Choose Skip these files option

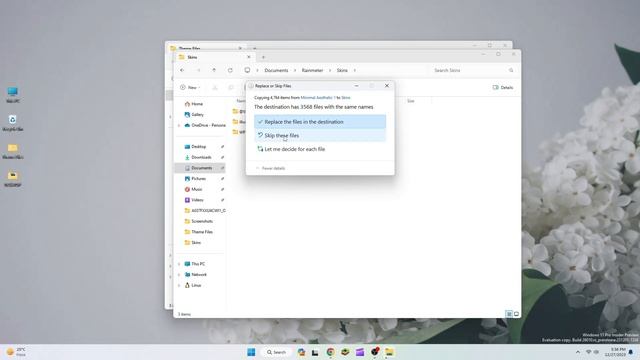tap(320, 136)
